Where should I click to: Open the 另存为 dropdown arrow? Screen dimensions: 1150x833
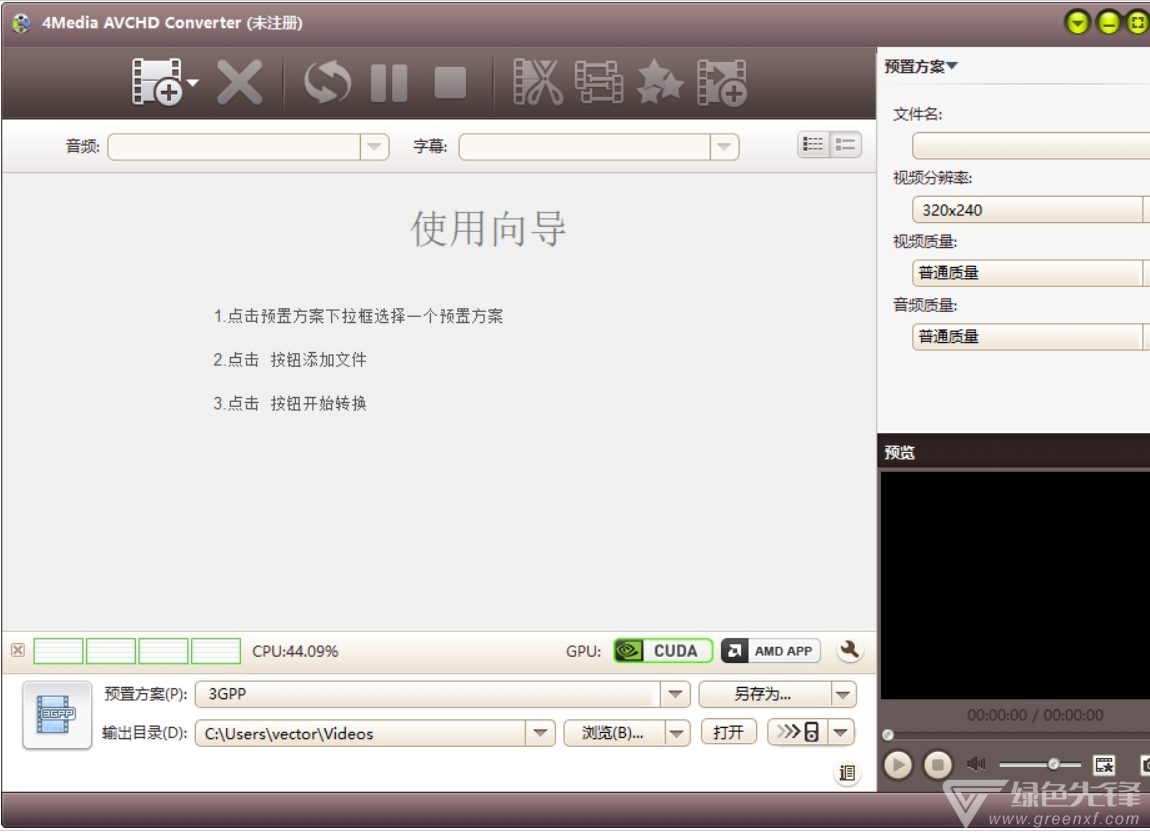(843, 694)
